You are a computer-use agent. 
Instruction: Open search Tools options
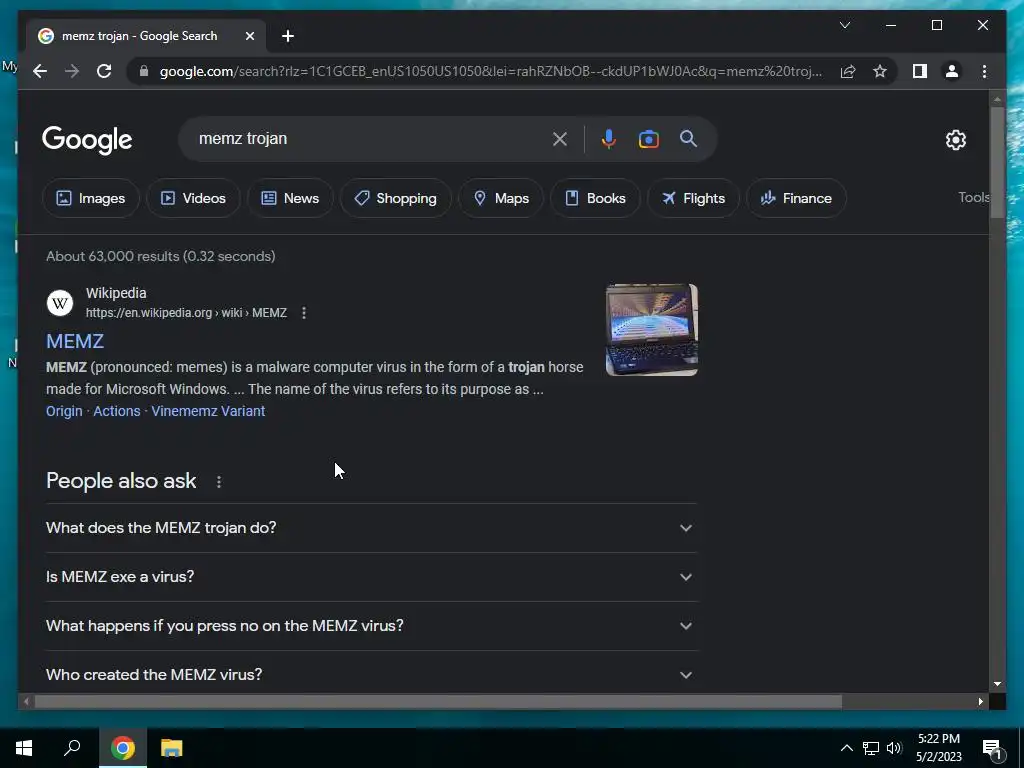pos(973,197)
